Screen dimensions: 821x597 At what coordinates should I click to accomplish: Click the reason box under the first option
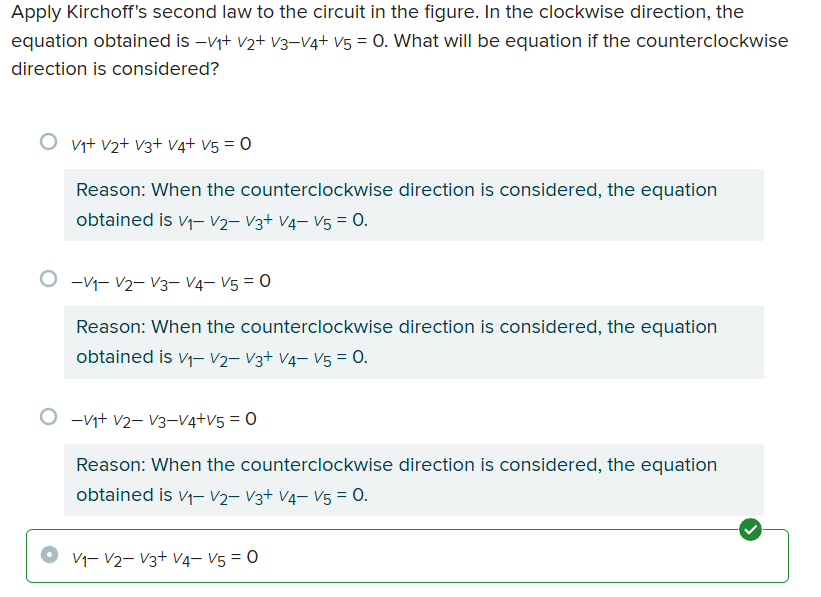tap(414, 205)
